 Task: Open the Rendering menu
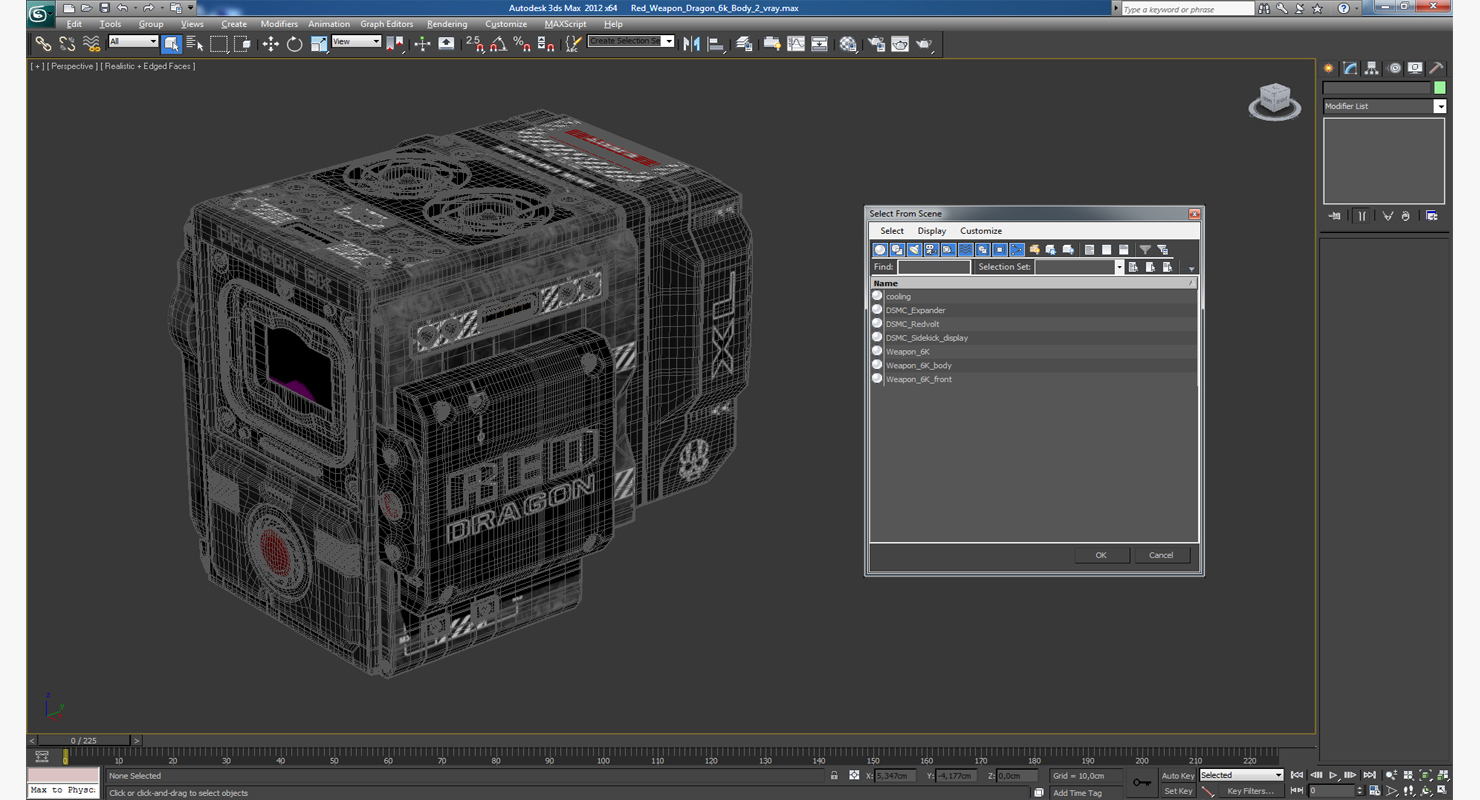click(x=447, y=24)
